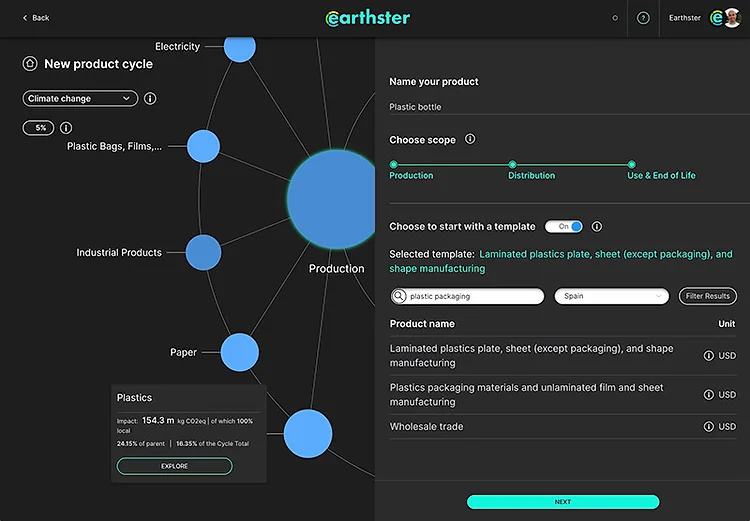The width and height of the screenshot is (750, 521).
Task: Set scope to Production on slider
Action: click(x=394, y=165)
